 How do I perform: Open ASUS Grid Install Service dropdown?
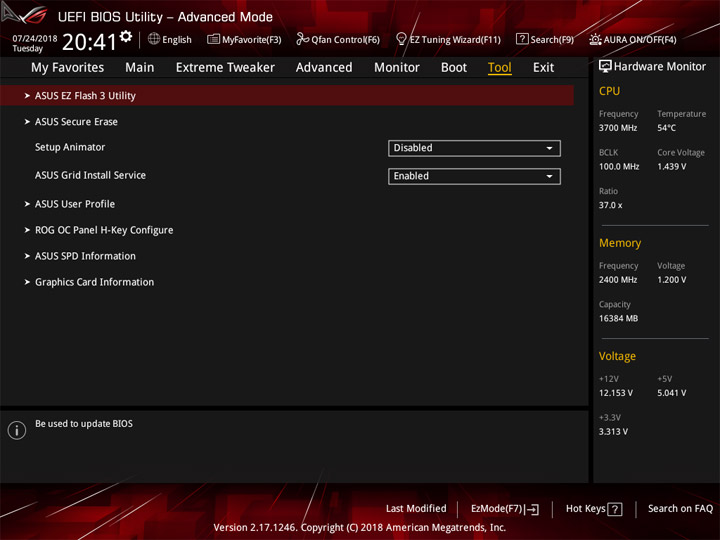pos(474,176)
